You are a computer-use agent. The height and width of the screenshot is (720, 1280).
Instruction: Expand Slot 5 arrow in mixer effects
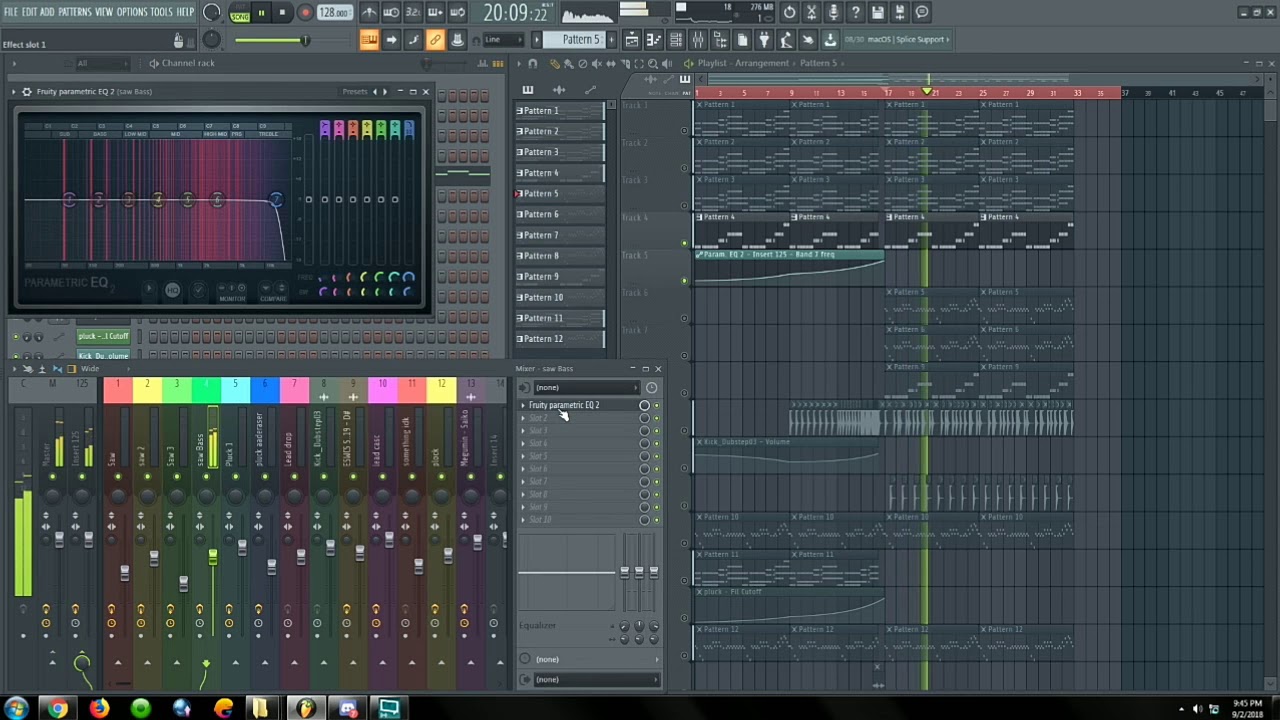click(523, 456)
